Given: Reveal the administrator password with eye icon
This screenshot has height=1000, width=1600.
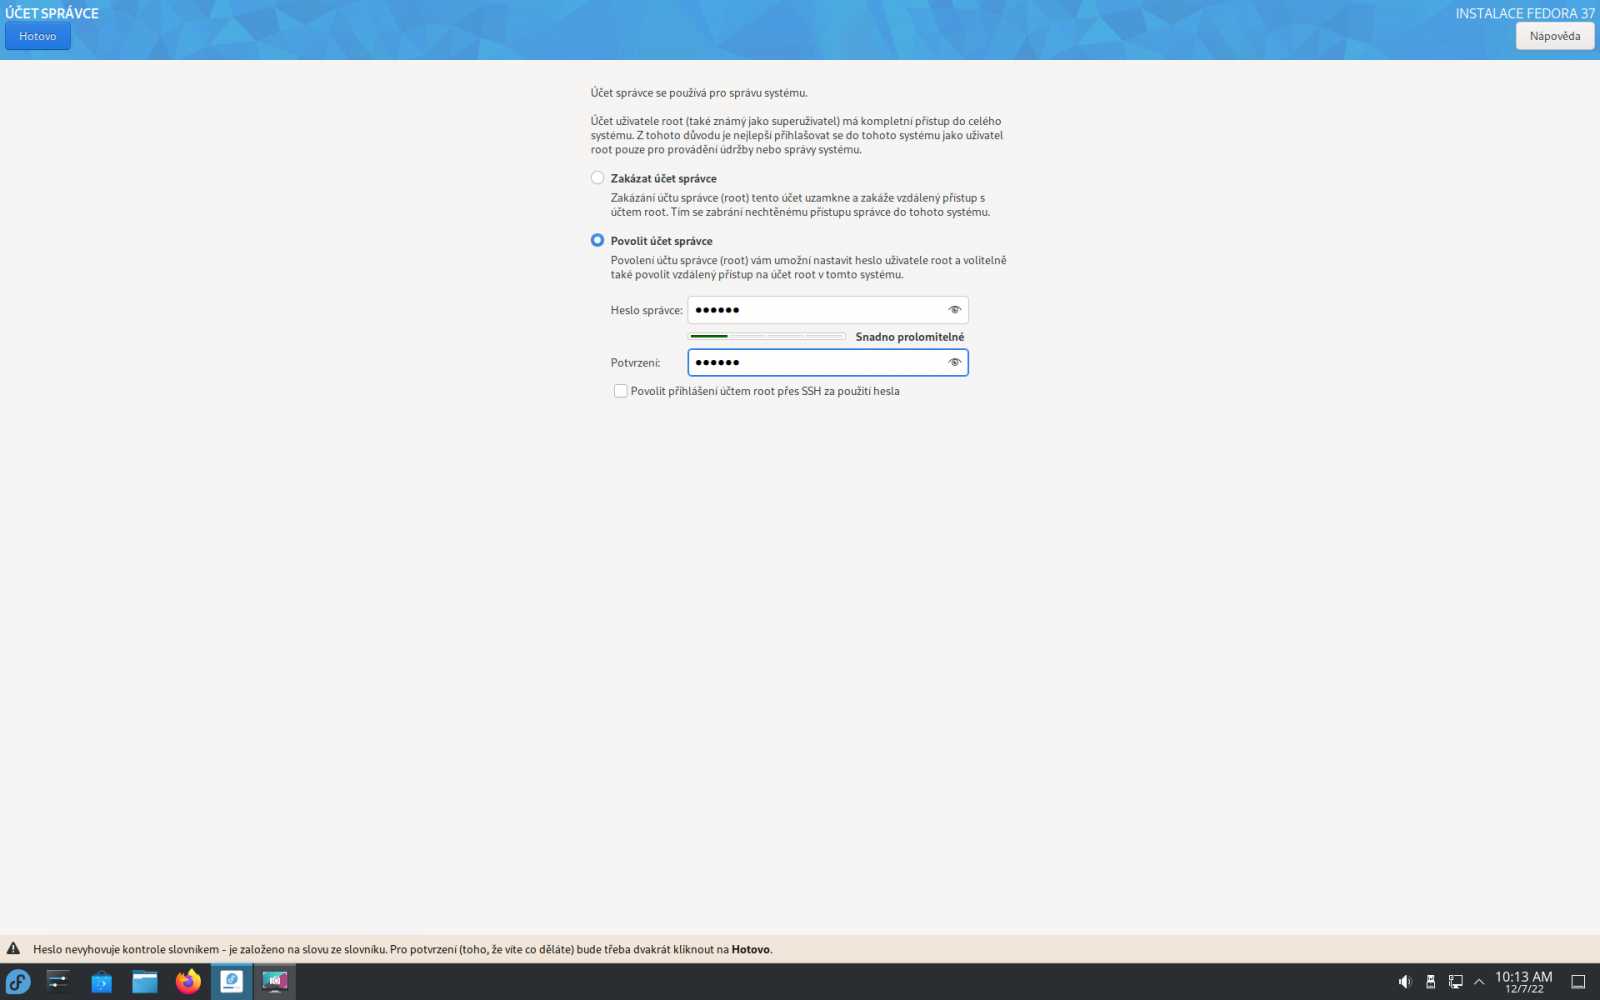Looking at the screenshot, I should [954, 310].
